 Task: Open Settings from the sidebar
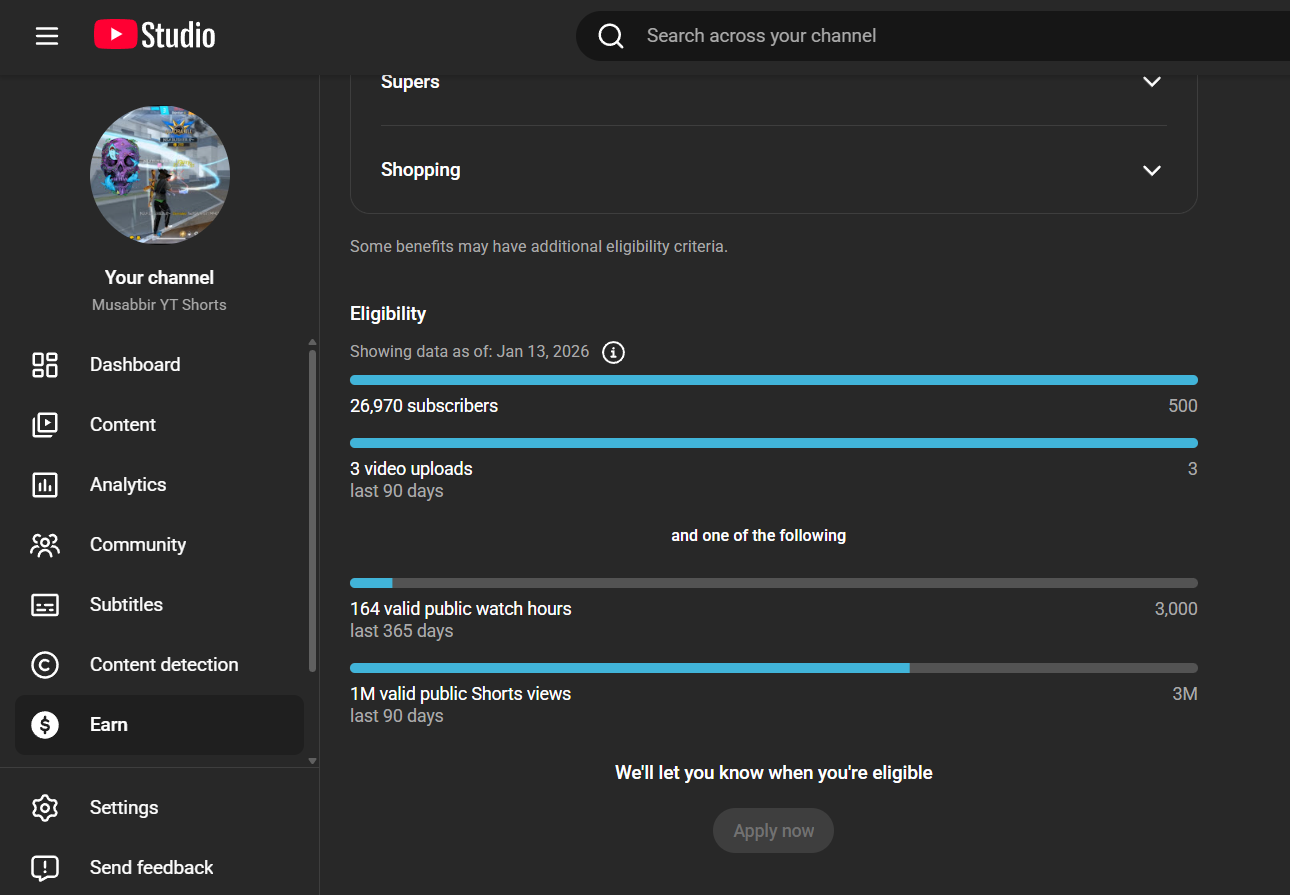(x=124, y=808)
